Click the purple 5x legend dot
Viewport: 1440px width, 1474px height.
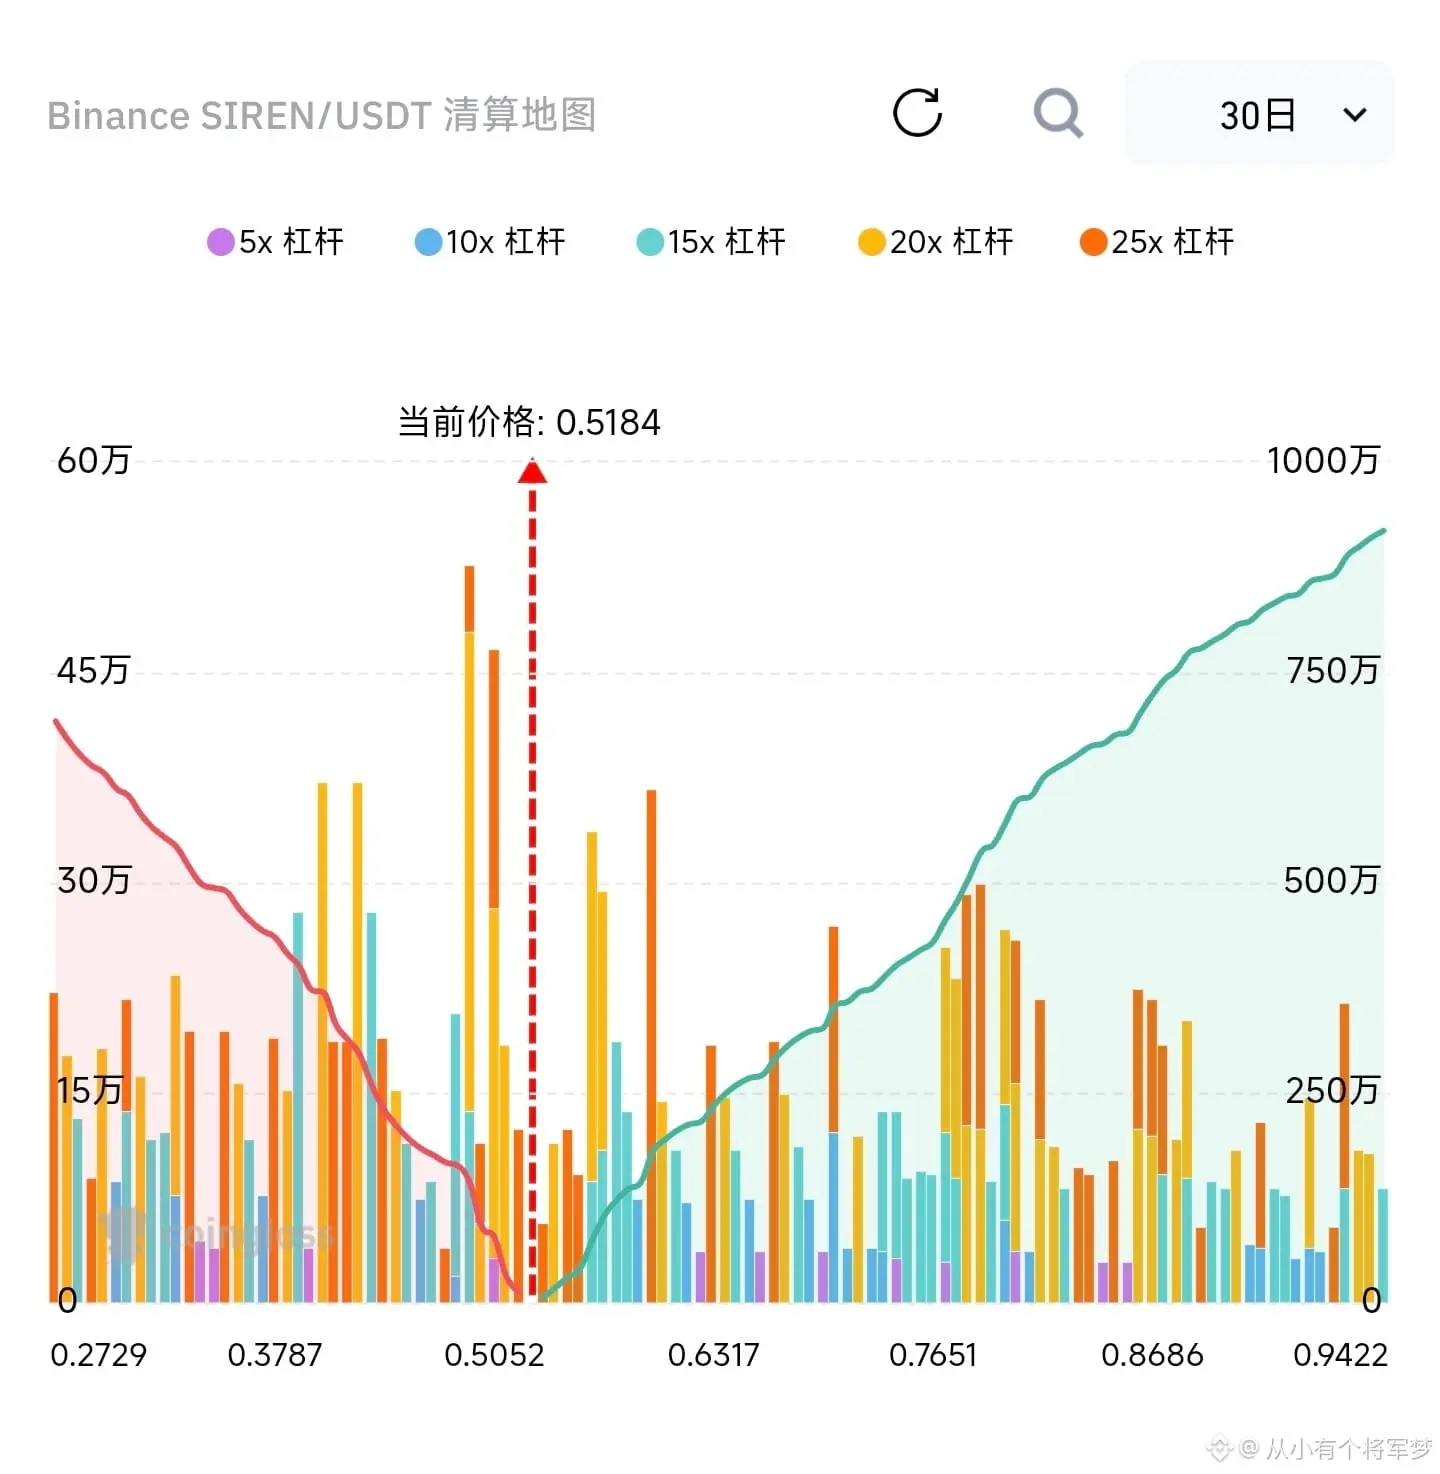coord(220,242)
